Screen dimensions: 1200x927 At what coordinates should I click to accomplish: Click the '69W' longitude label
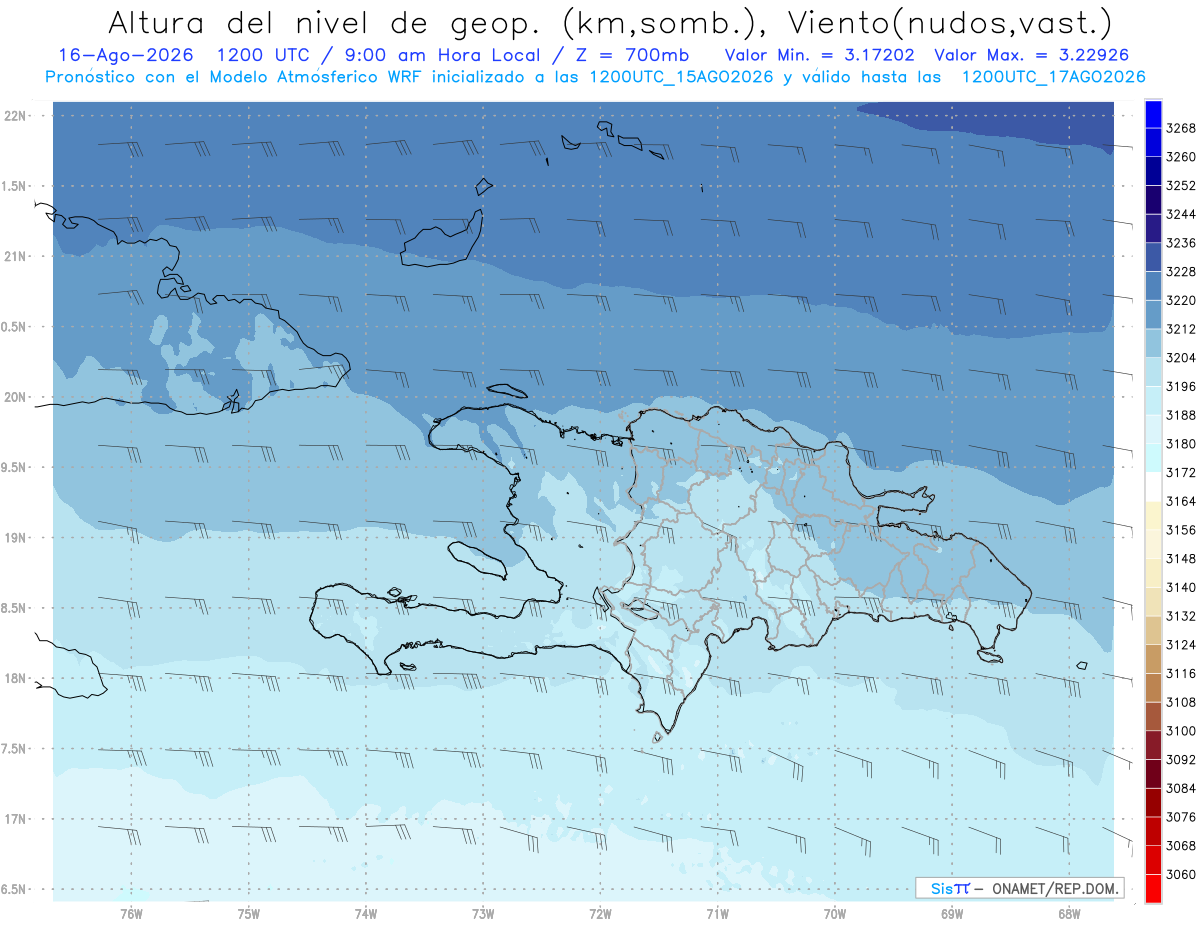click(952, 913)
